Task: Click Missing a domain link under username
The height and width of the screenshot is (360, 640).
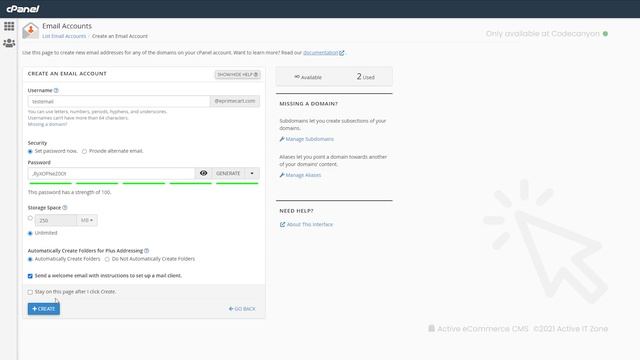Action: pos(47,124)
